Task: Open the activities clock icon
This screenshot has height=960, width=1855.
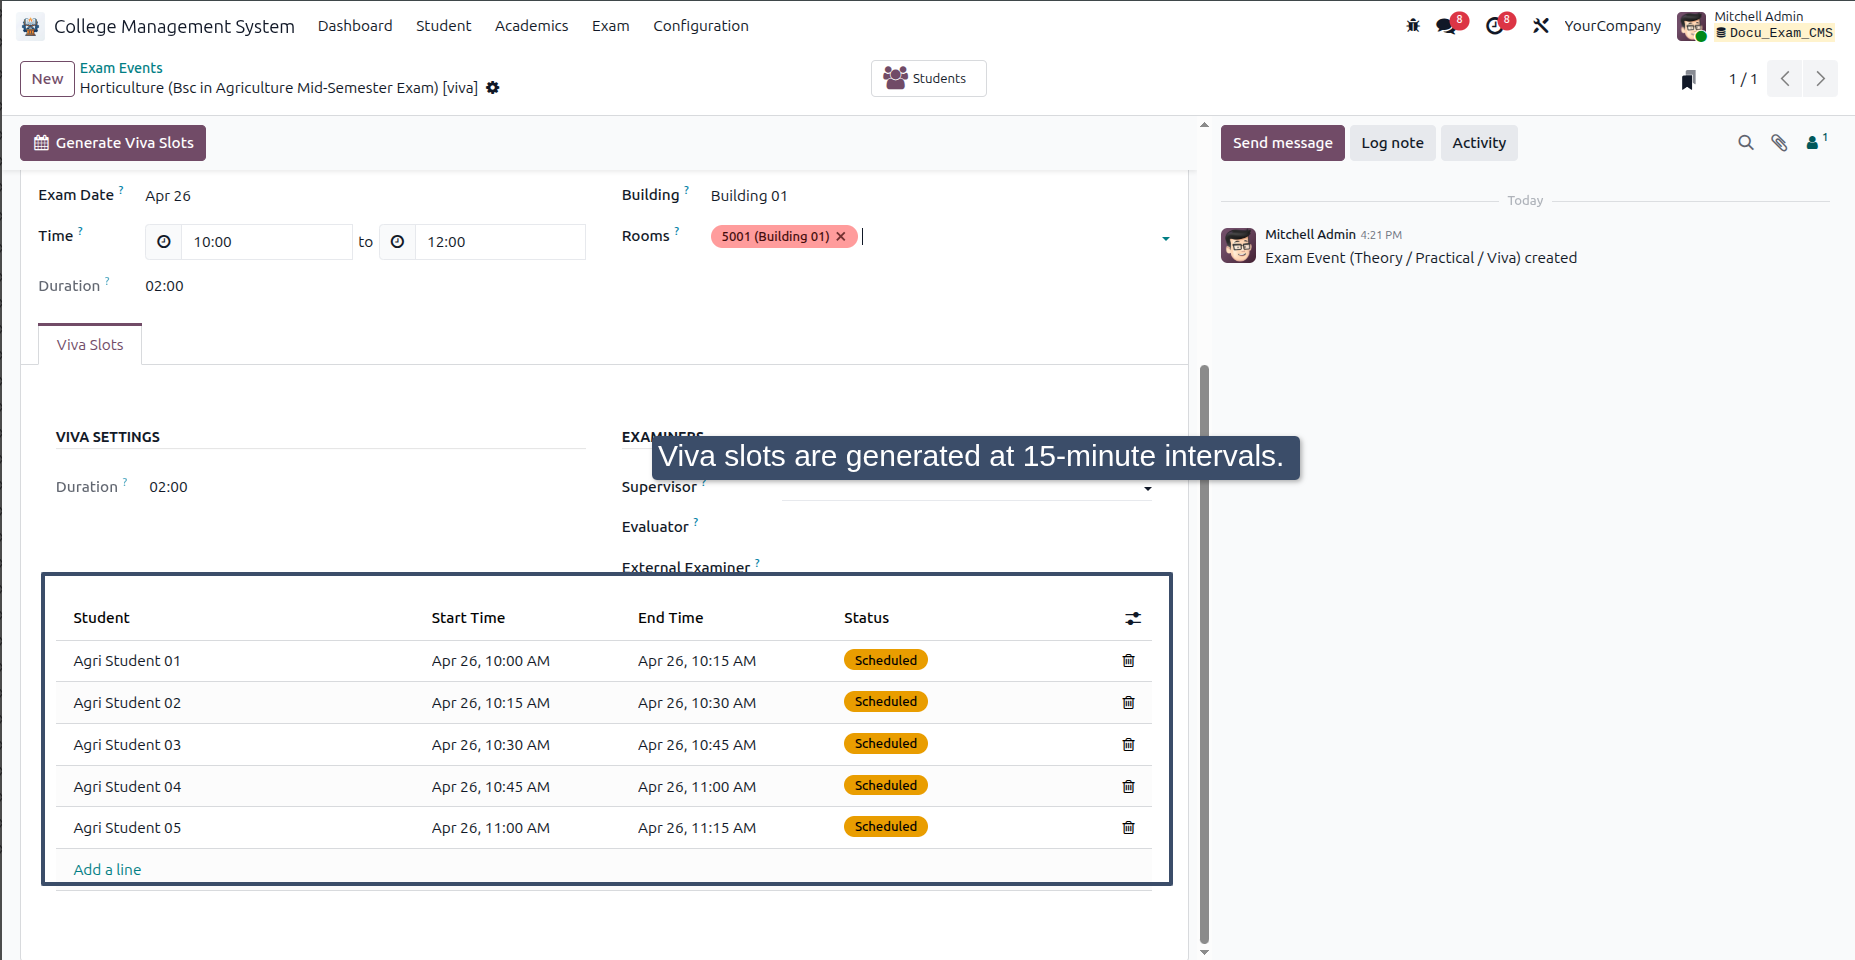Action: coord(1495,26)
